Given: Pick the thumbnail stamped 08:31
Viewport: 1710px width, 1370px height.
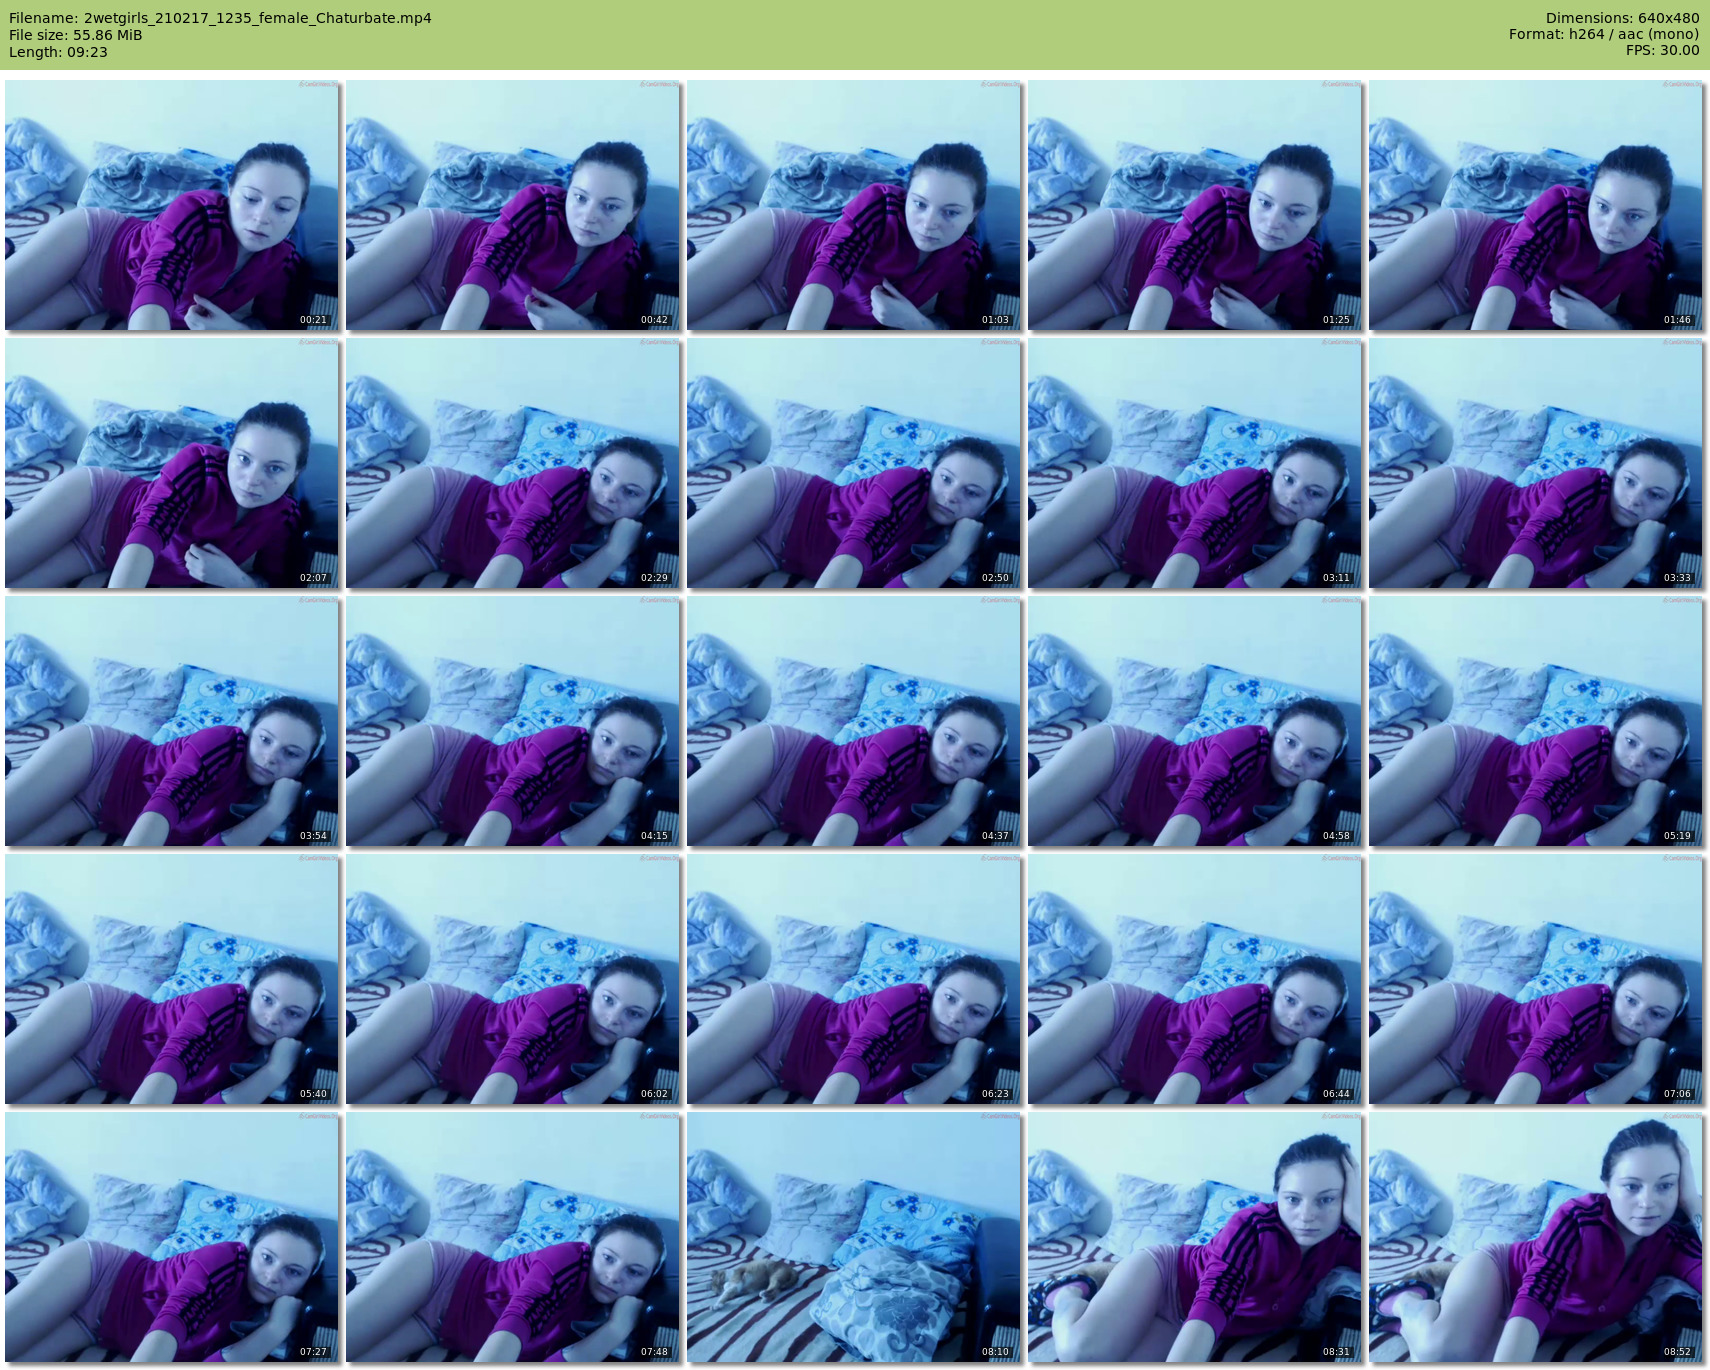Looking at the screenshot, I should coord(1195,1237).
